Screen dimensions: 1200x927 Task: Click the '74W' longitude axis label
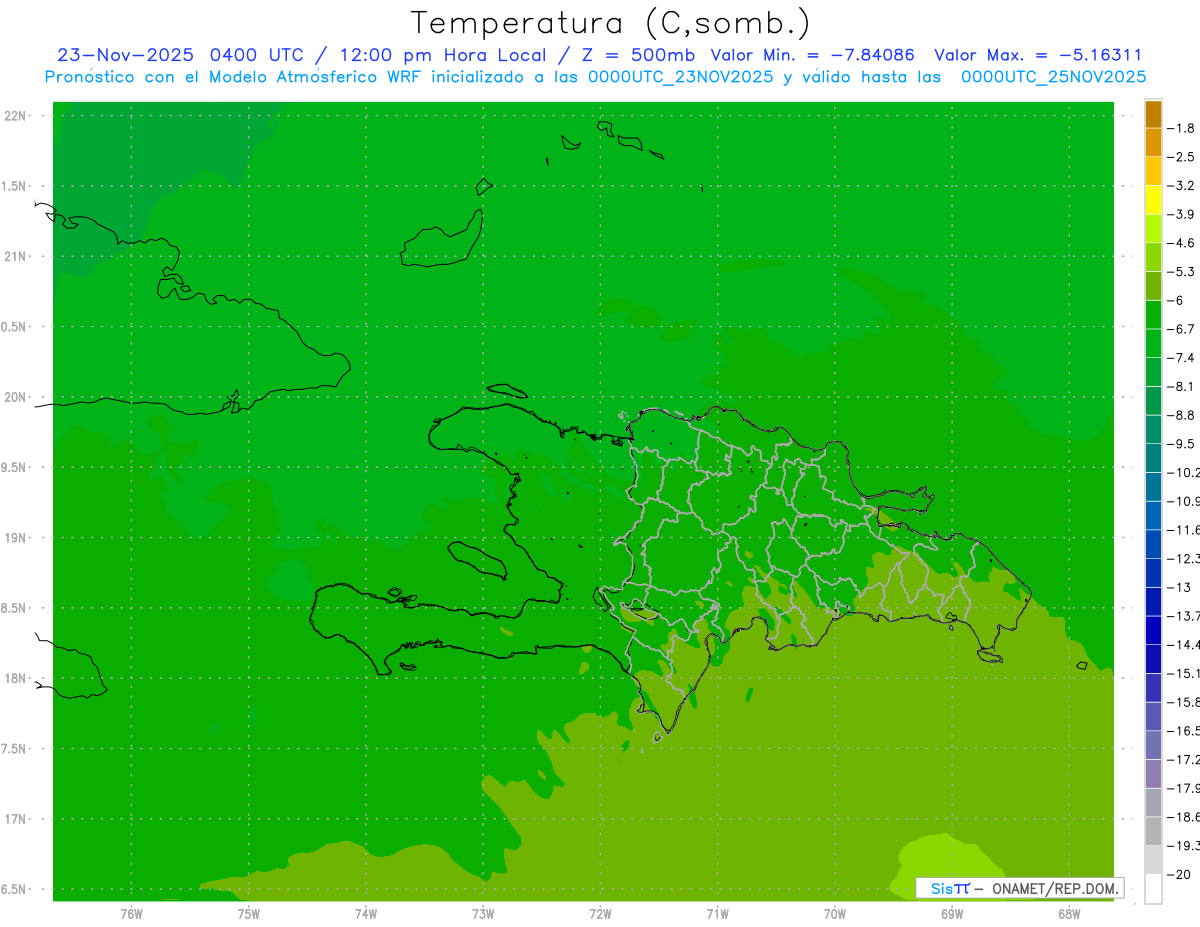[366, 914]
